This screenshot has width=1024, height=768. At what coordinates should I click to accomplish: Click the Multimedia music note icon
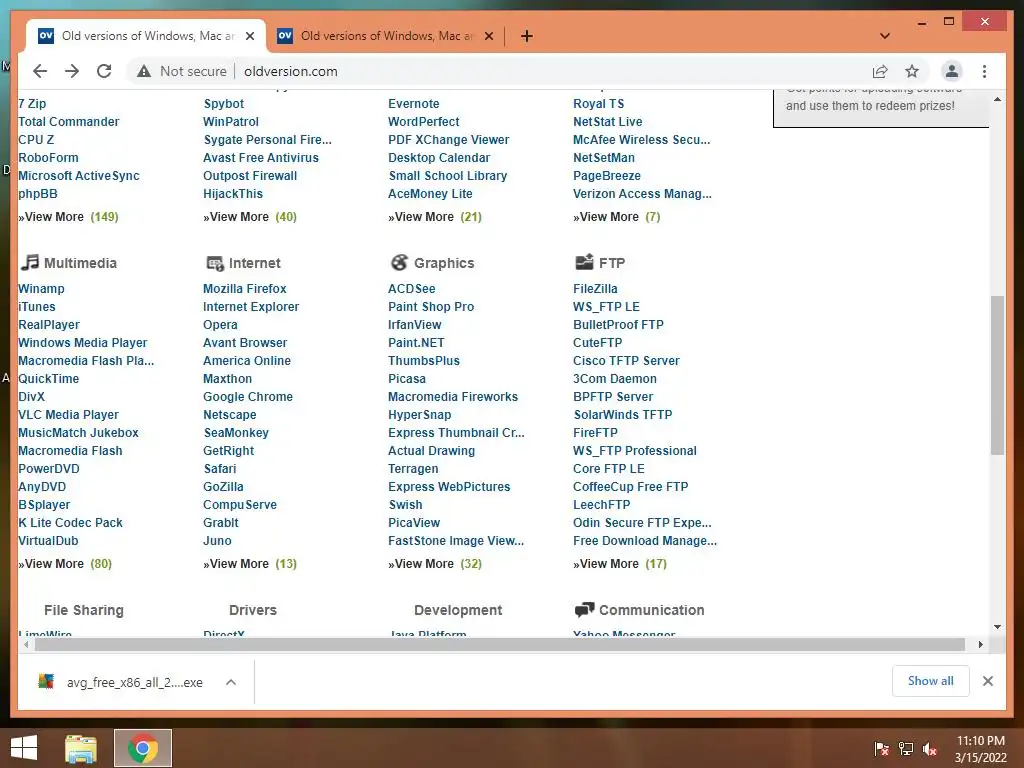point(29,263)
